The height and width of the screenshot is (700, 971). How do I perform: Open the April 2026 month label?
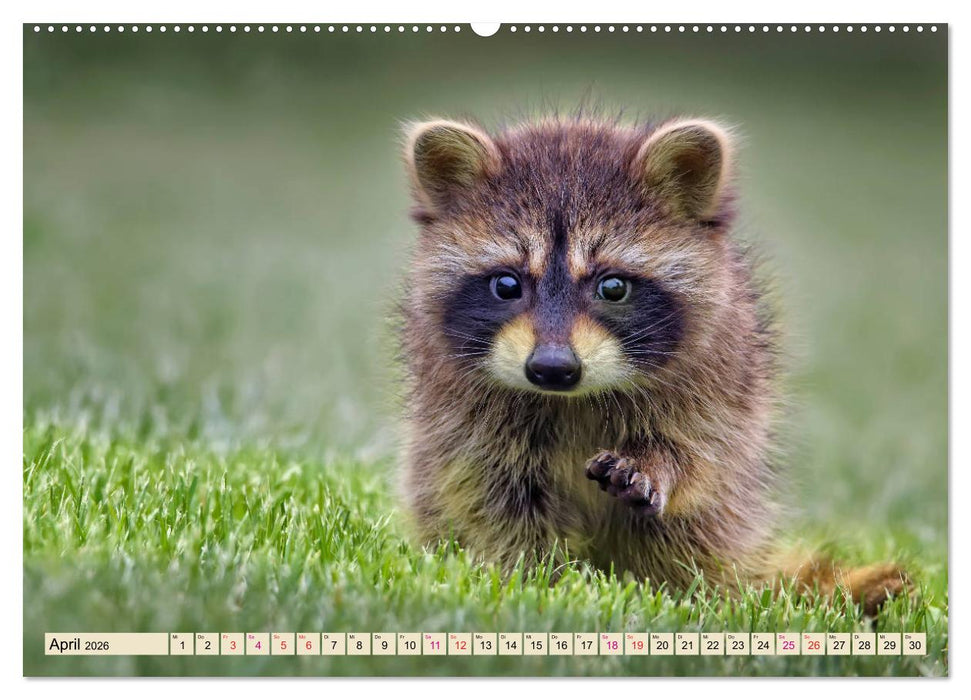[68, 645]
